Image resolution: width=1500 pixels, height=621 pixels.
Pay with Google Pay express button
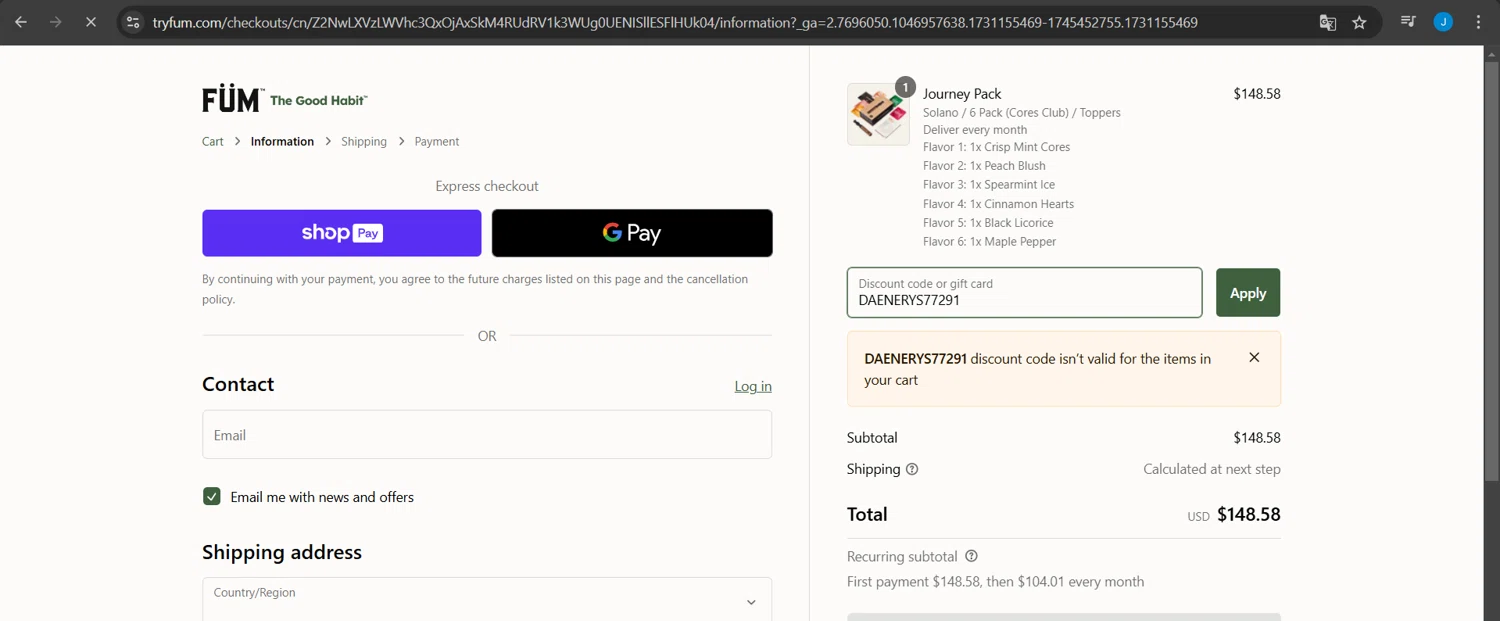632,233
